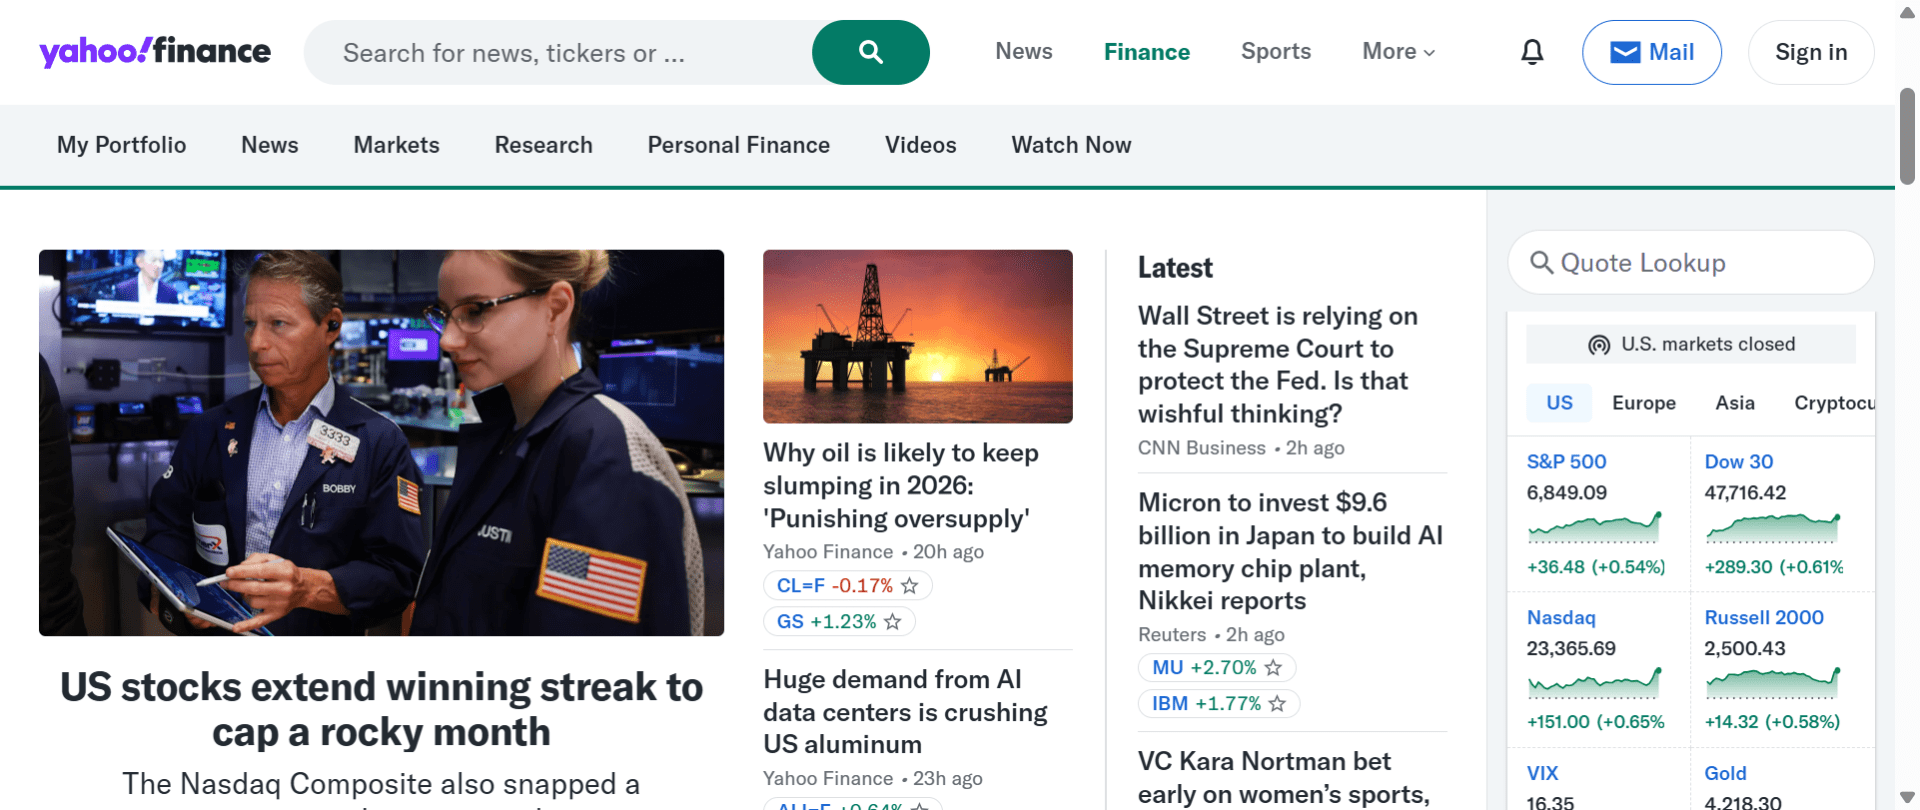The width and height of the screenshot is (1920, 810).
Task: Open the Nasdaq sparkline chart
Action: pyautogui.click(x=1594, y=683)
